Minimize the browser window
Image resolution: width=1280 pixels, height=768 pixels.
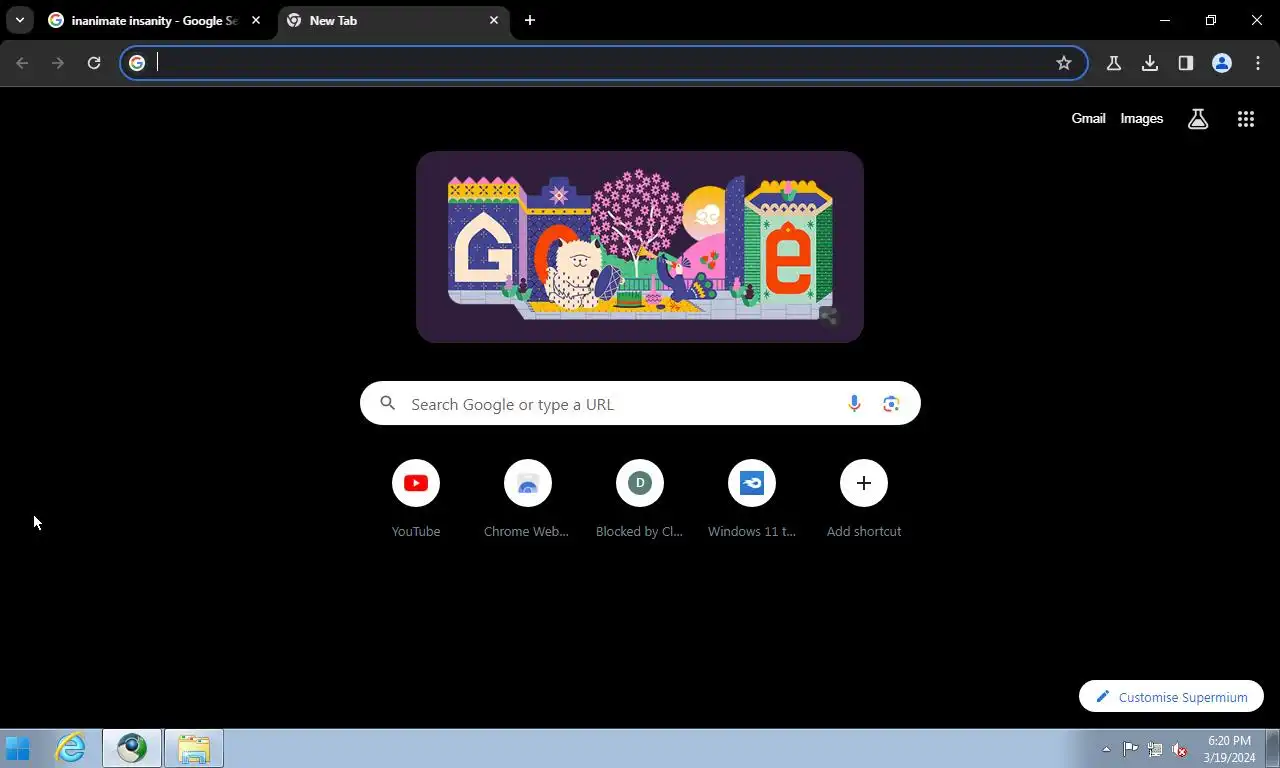1165,20
